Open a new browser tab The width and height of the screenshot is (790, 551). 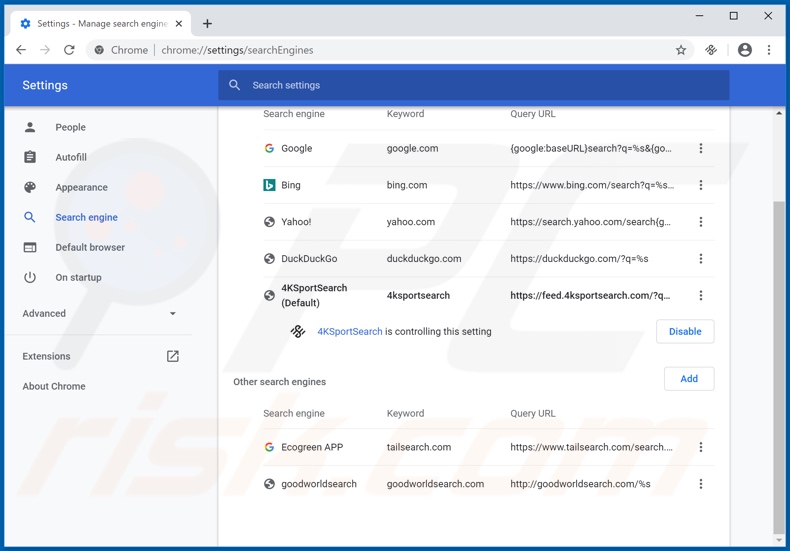coord(207,24)
